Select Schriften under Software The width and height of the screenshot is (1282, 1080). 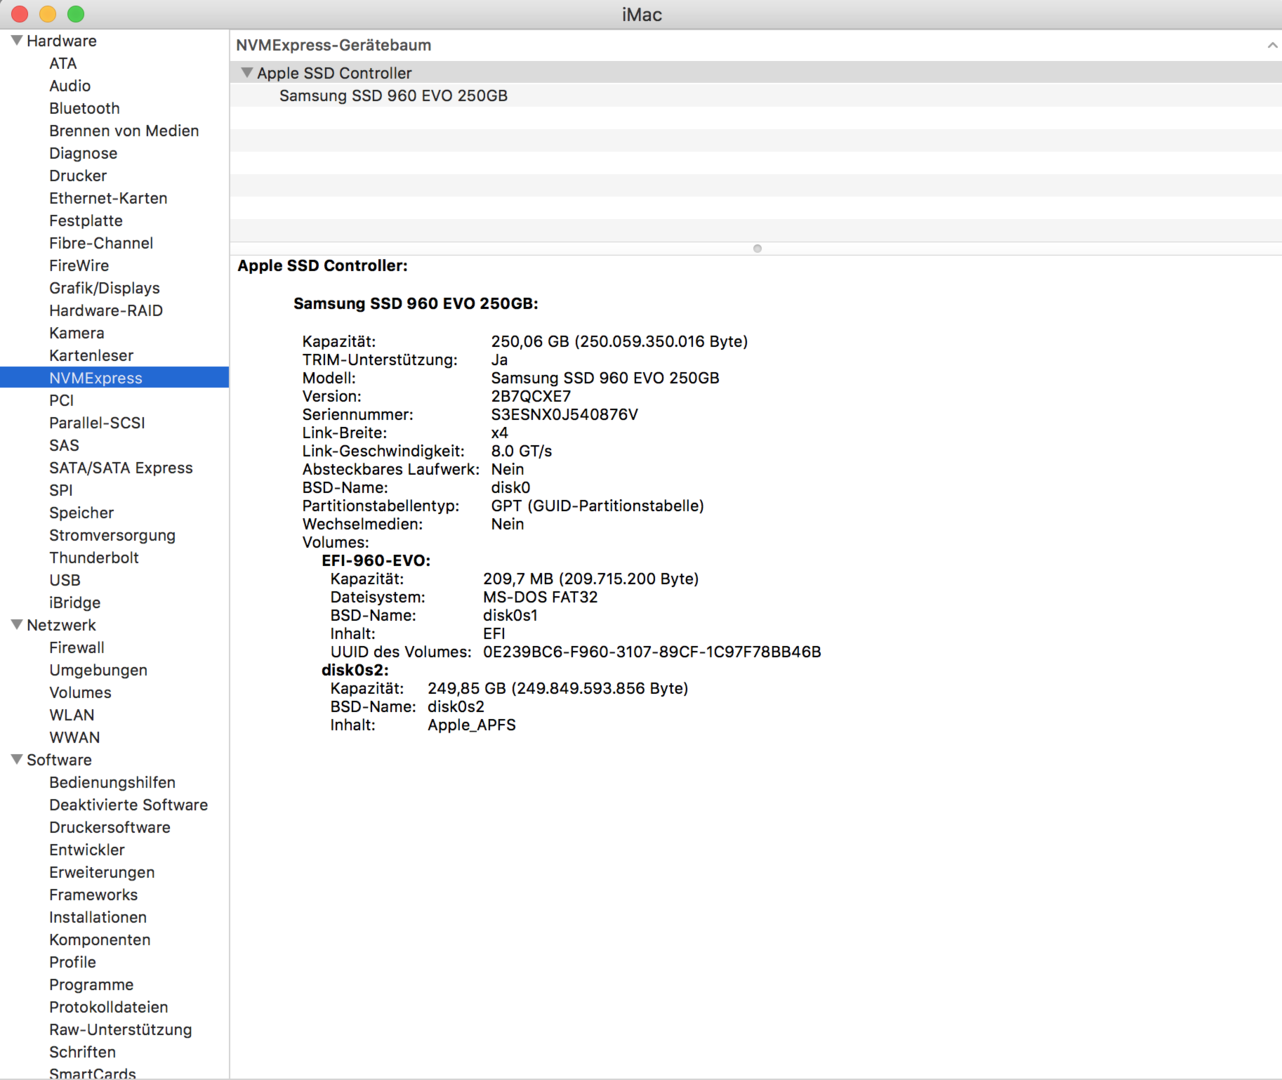click(82, 1053)
